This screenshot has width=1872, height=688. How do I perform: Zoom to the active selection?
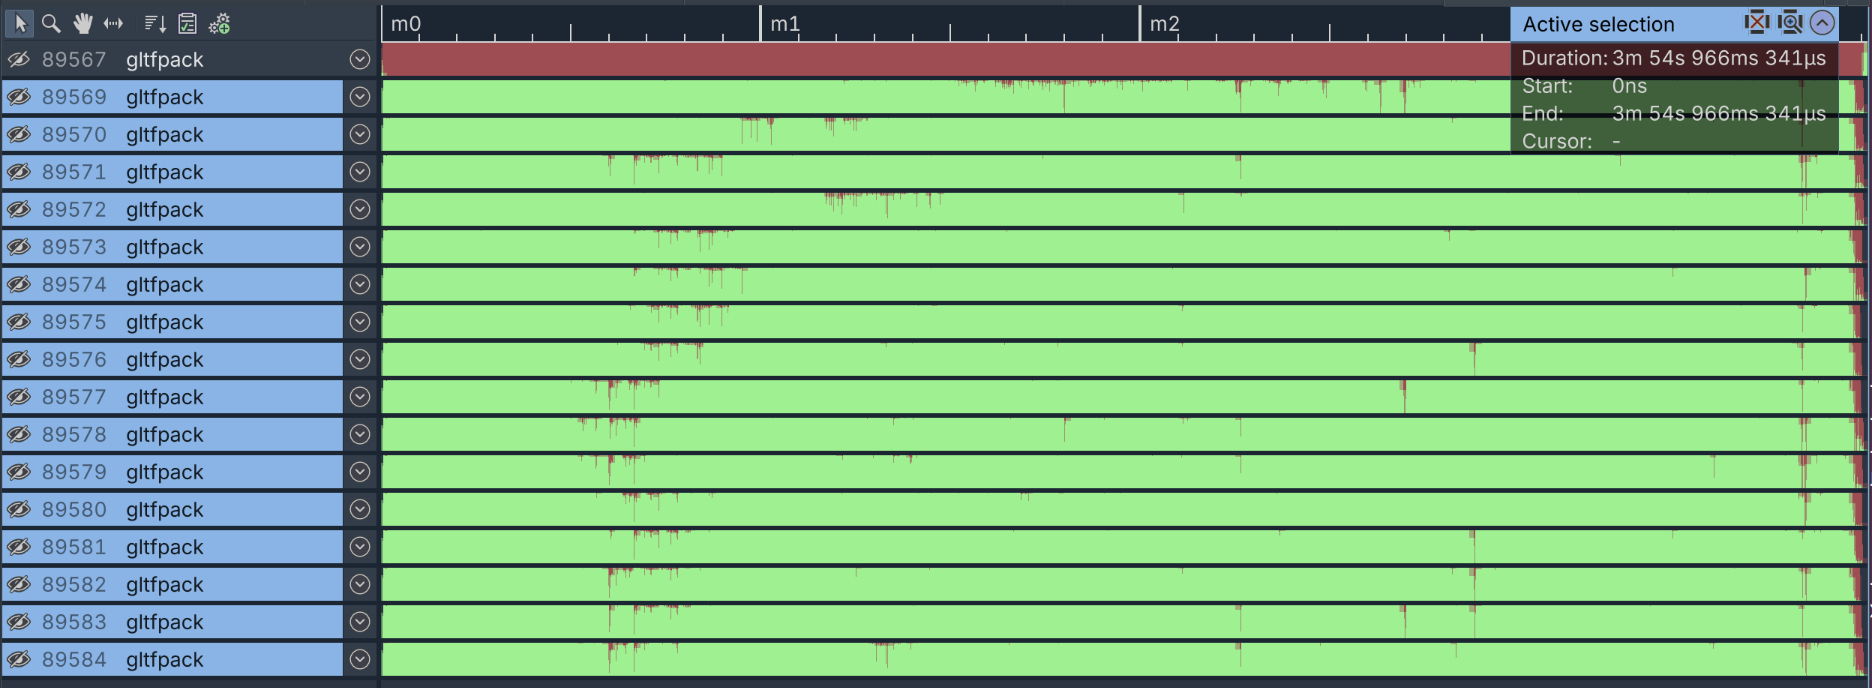[x=1790, y=22]
